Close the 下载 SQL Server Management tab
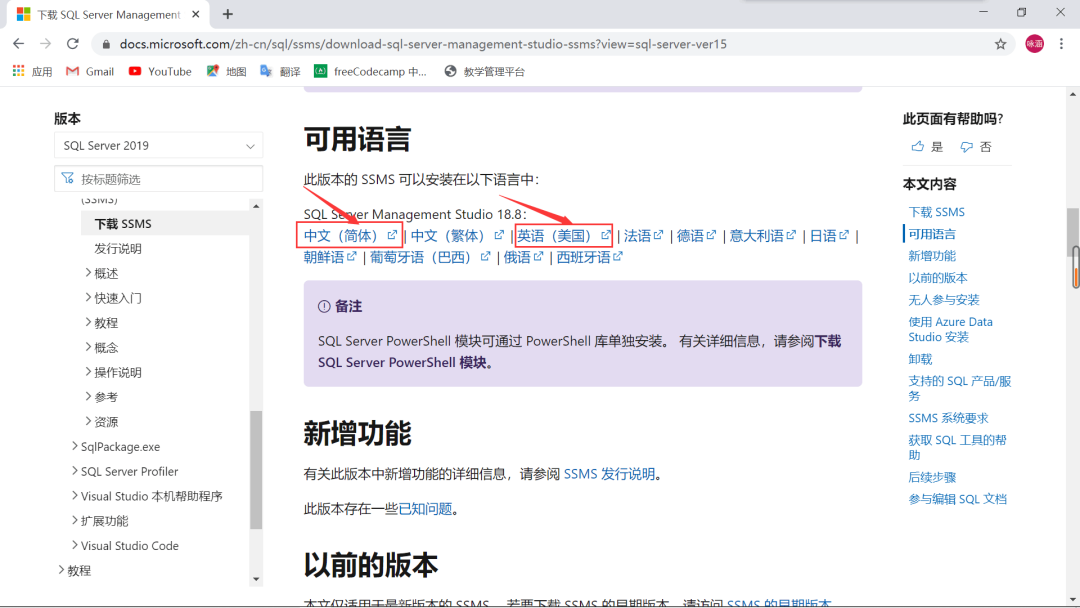Viewport: 1080px width, 608px height. [x=196, y=14]
